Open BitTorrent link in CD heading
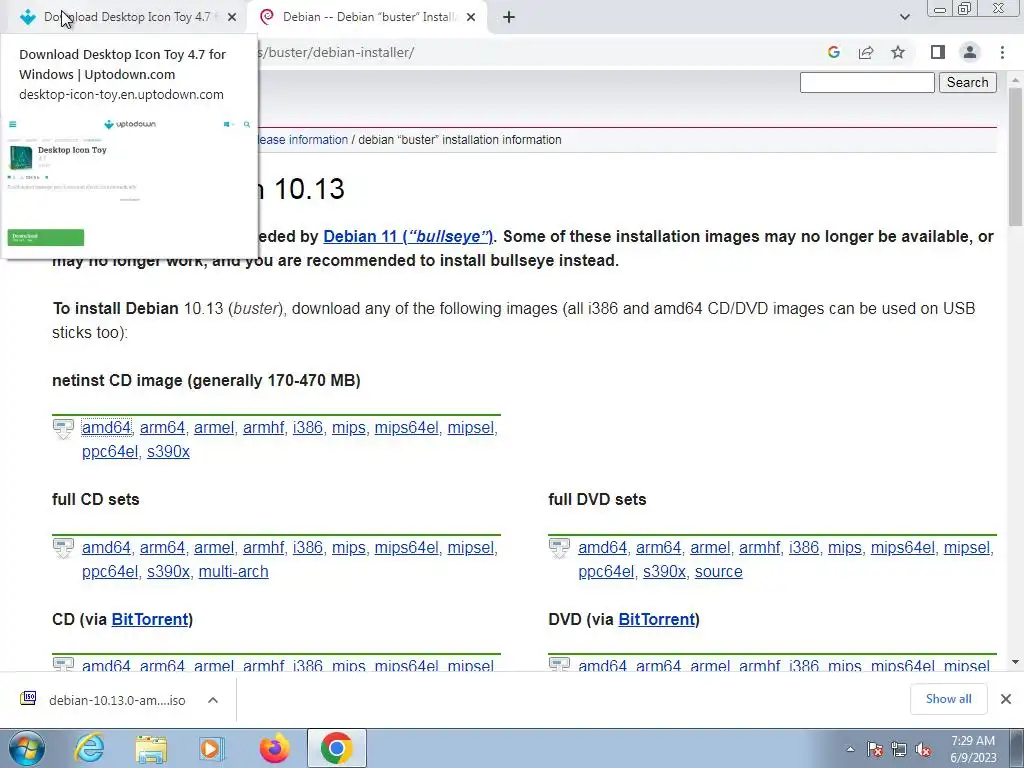This screenshot has width=1024, height=768. click(150, 619)
